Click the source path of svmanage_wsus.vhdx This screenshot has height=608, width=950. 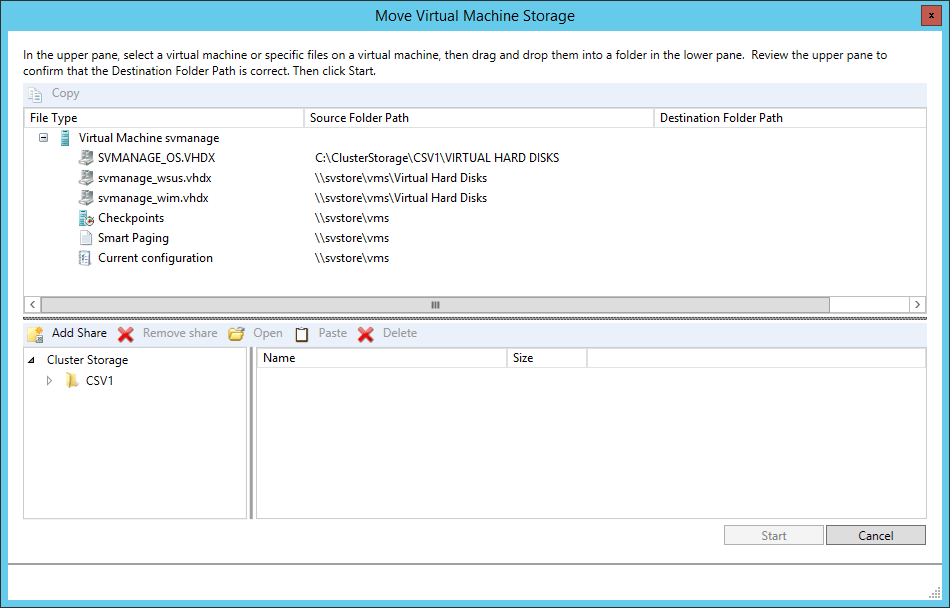click(400, 178)
